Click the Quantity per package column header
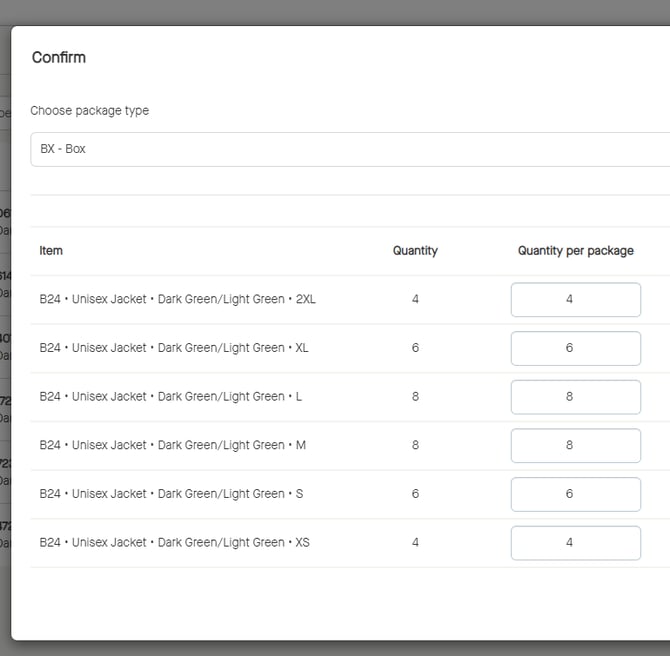 [x=575, y=251]
